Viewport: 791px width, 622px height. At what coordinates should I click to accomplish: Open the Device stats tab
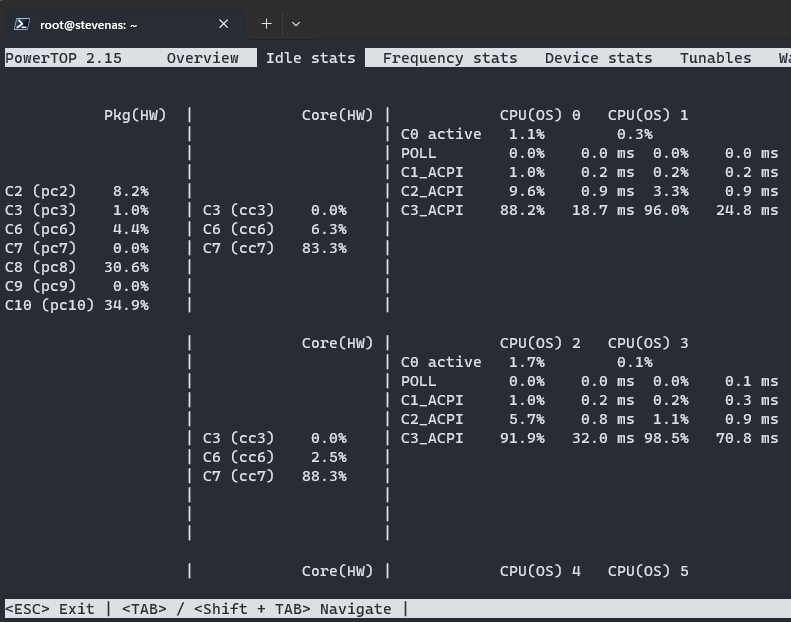point(598,58)
